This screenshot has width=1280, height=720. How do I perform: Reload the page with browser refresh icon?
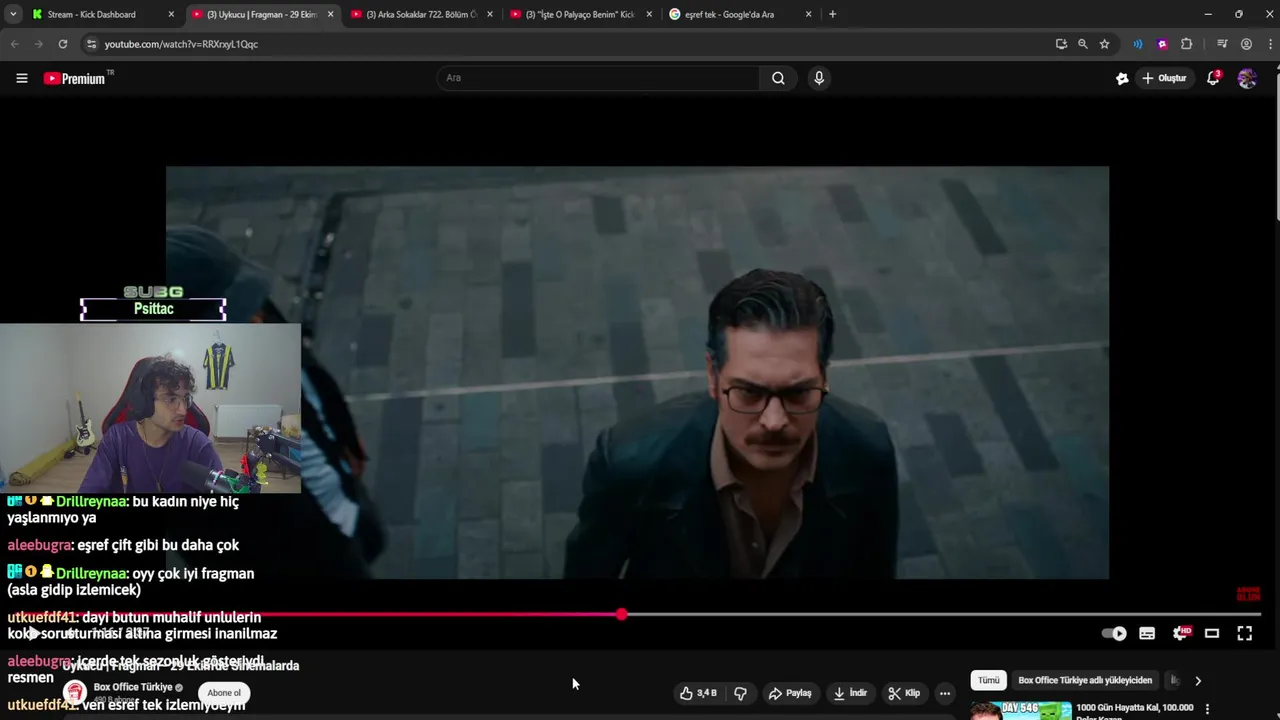click(x=63, y=44)
